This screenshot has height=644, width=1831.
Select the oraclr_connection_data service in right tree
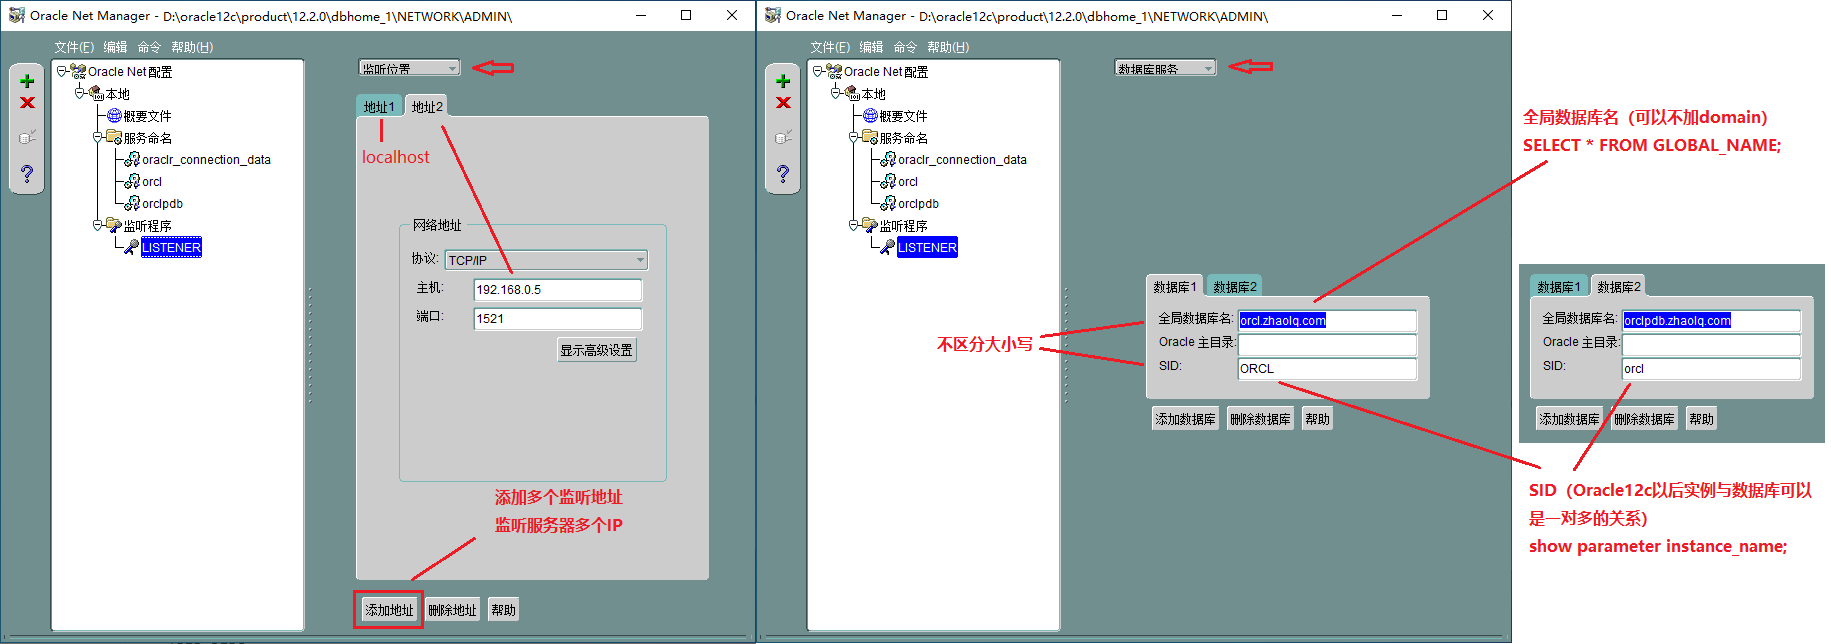coord(961,160)
